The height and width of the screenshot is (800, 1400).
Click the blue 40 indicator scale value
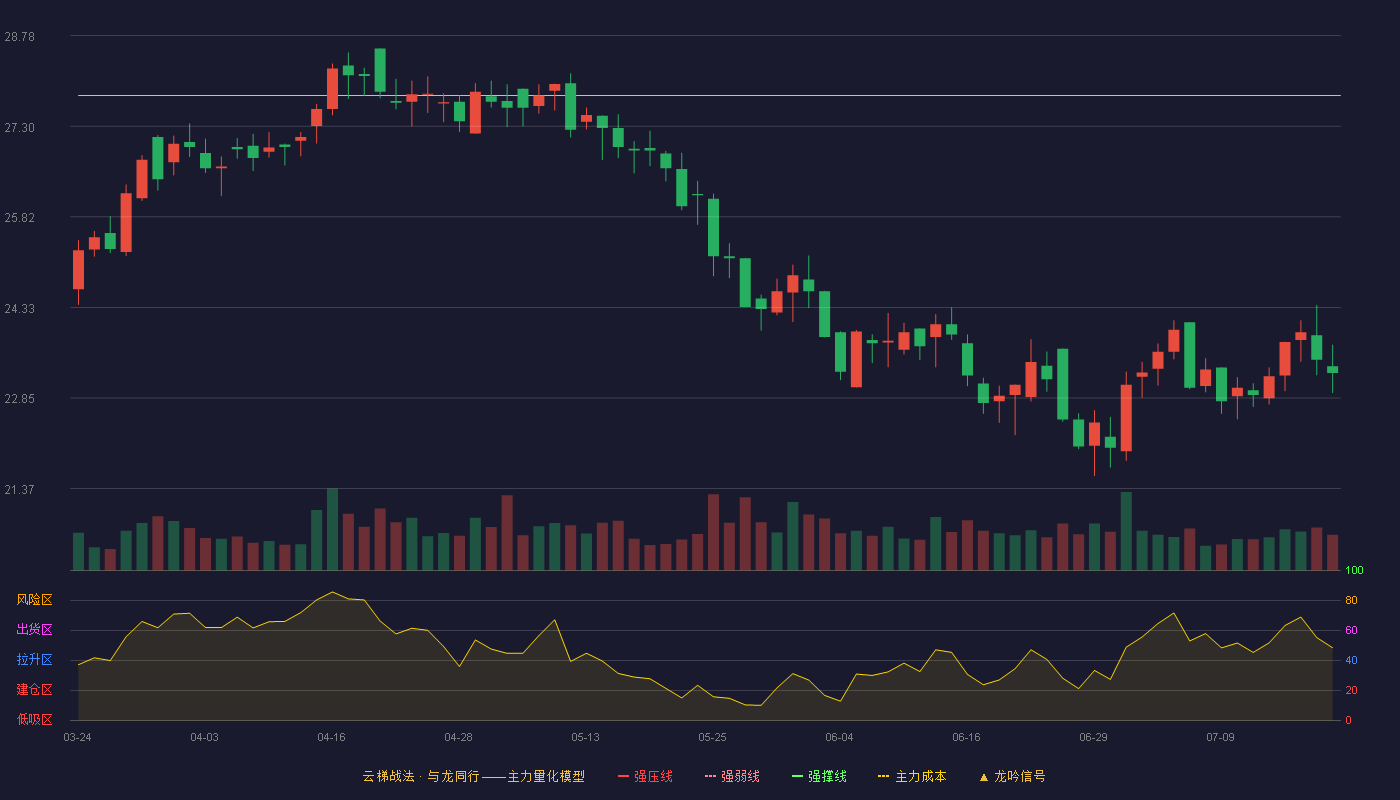pyautogui.click(x=1351, y=660)
